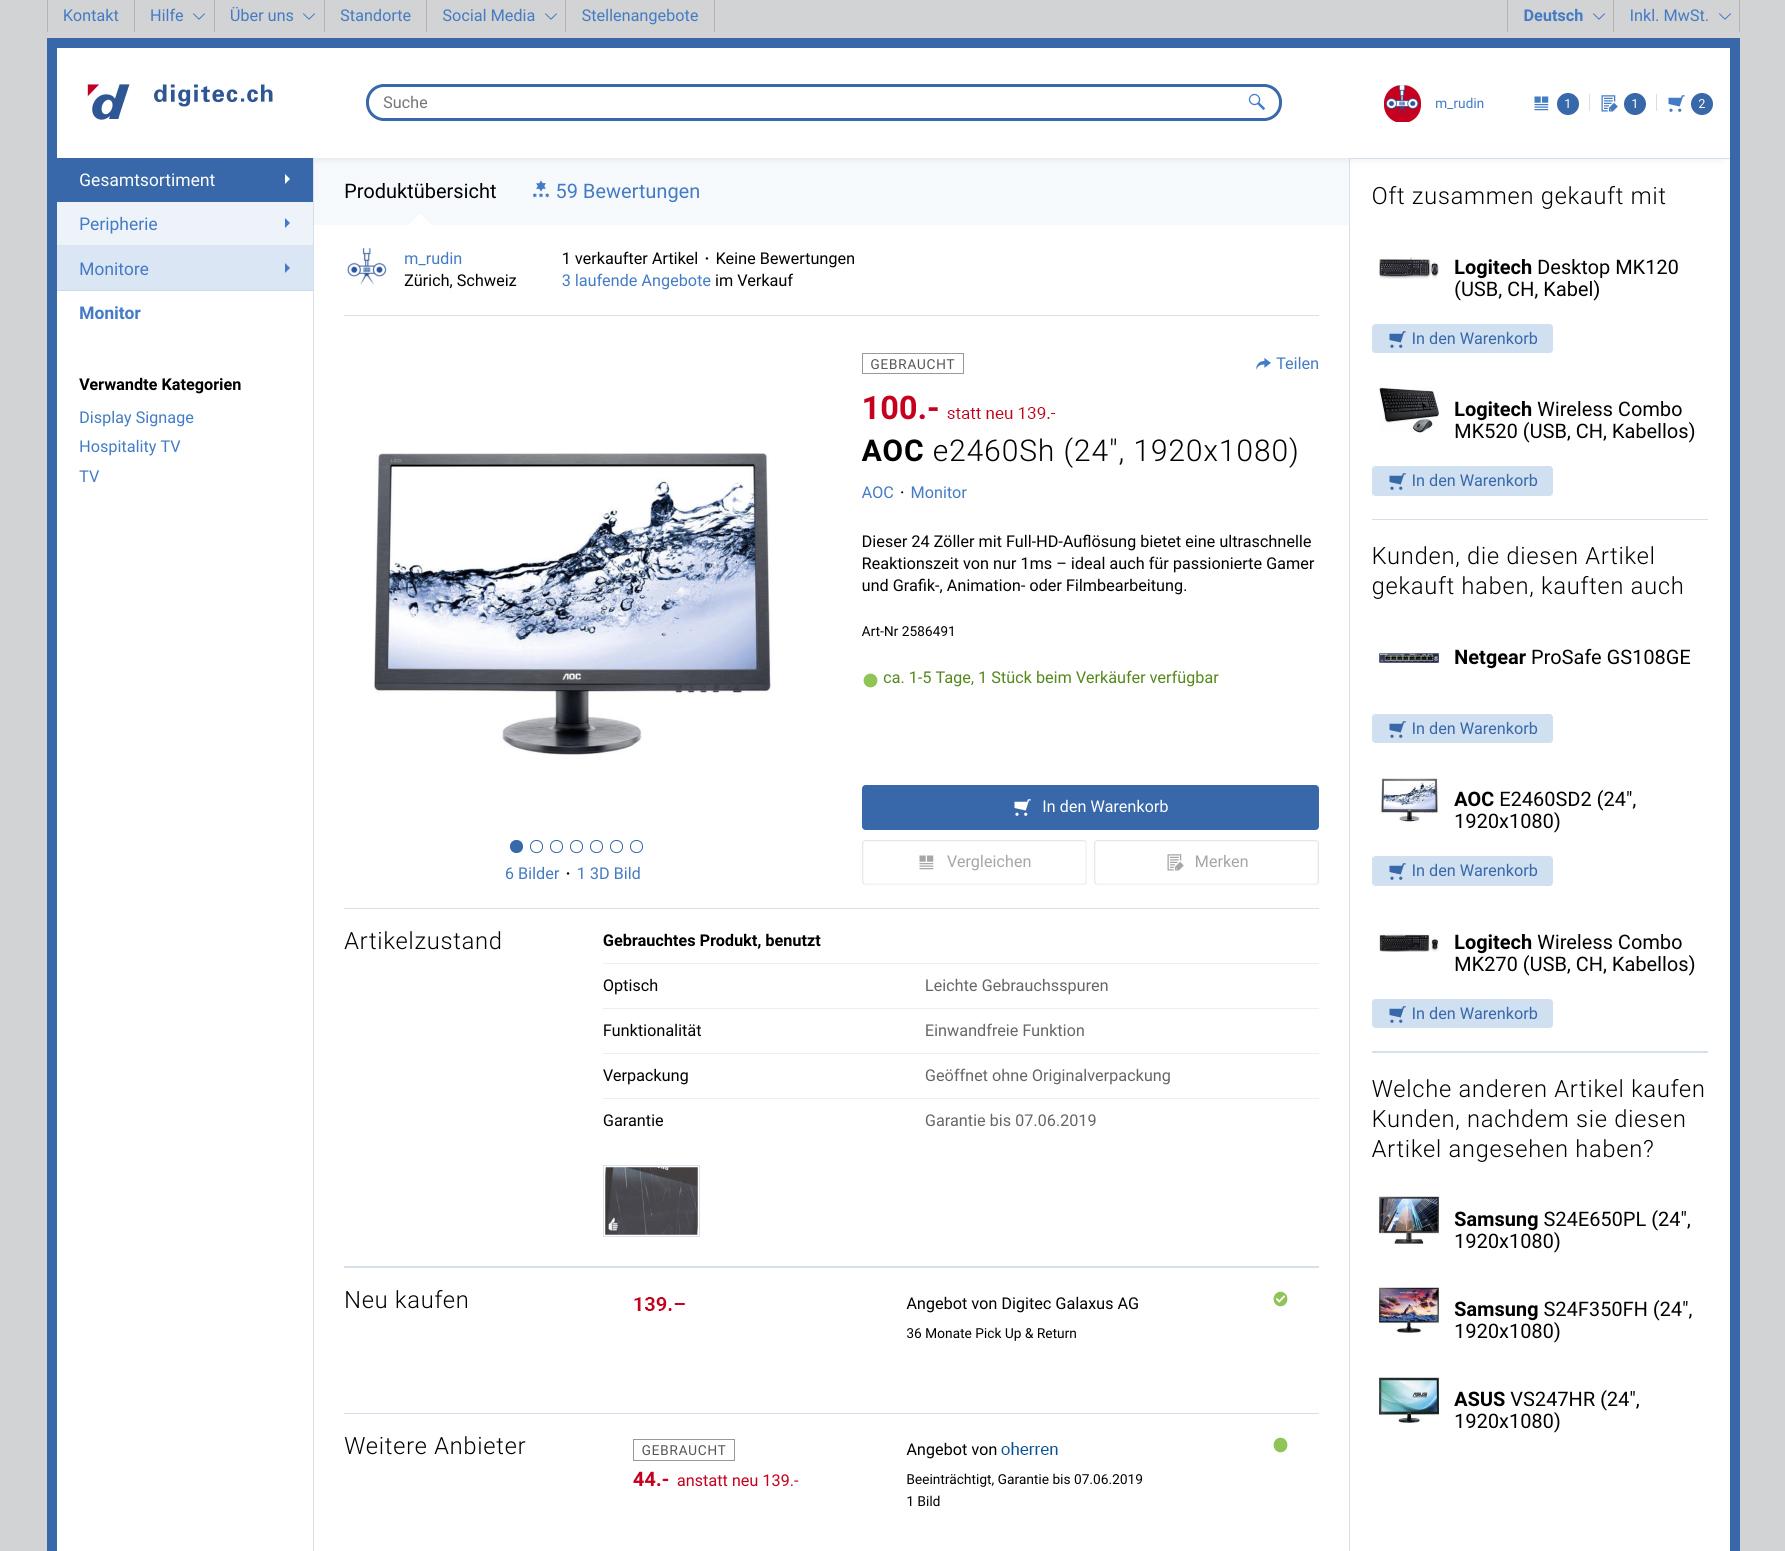Open 3 laufende Angebote link
1785x1551 pixels.
pos(636,280)
